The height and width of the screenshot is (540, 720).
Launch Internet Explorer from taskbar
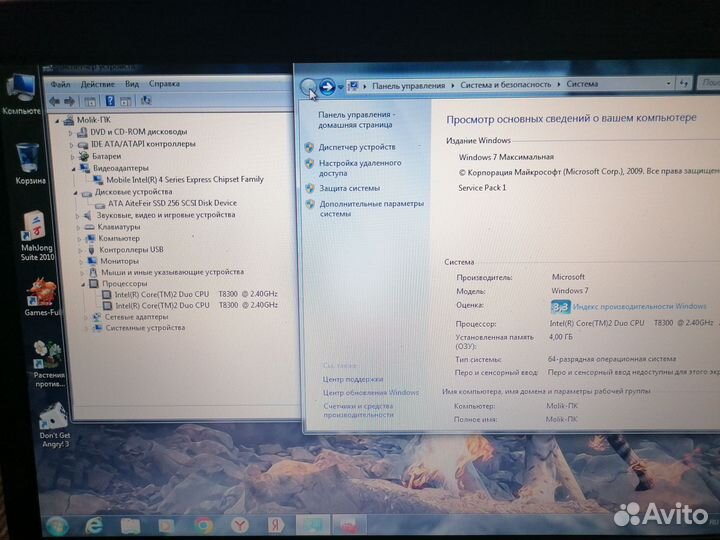click(x=94, y=525)
